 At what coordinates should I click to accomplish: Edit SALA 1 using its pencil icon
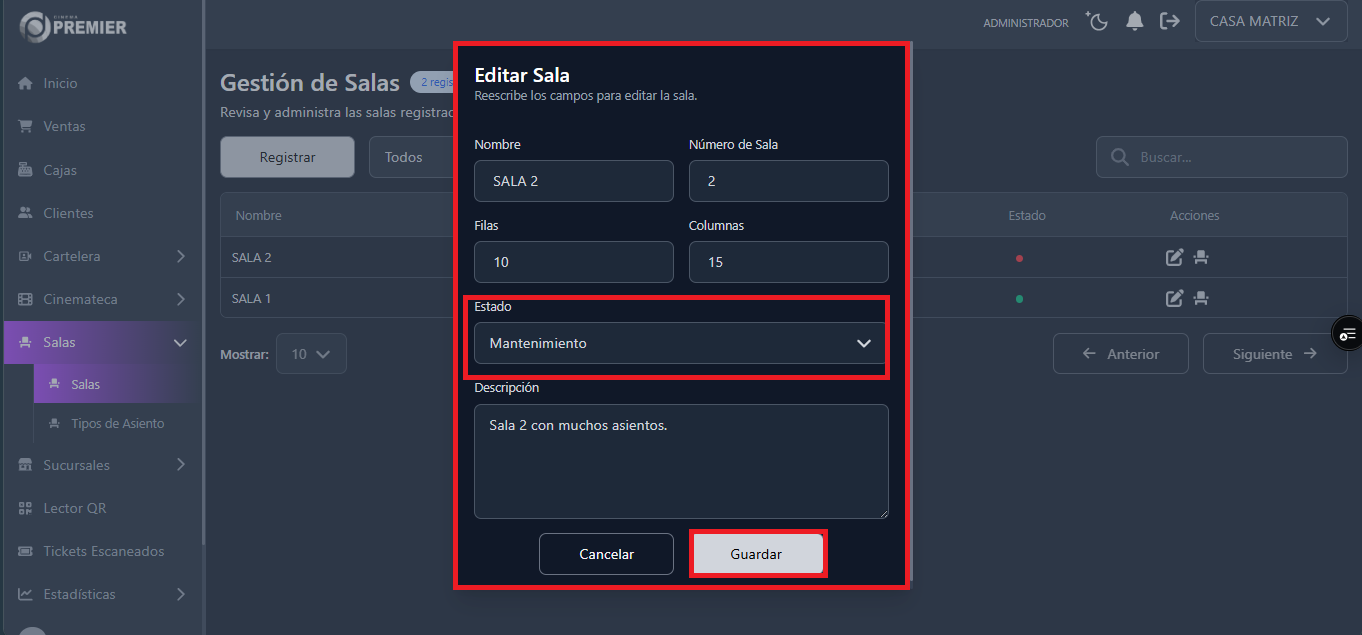tap(1174, 298)
